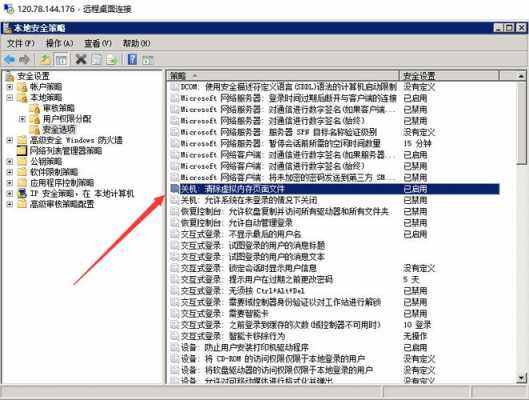The width and height of the screenshot is (529, 400).
Task: Click the 本地安全策略 title bar icon
Action: tap(7, 28)
